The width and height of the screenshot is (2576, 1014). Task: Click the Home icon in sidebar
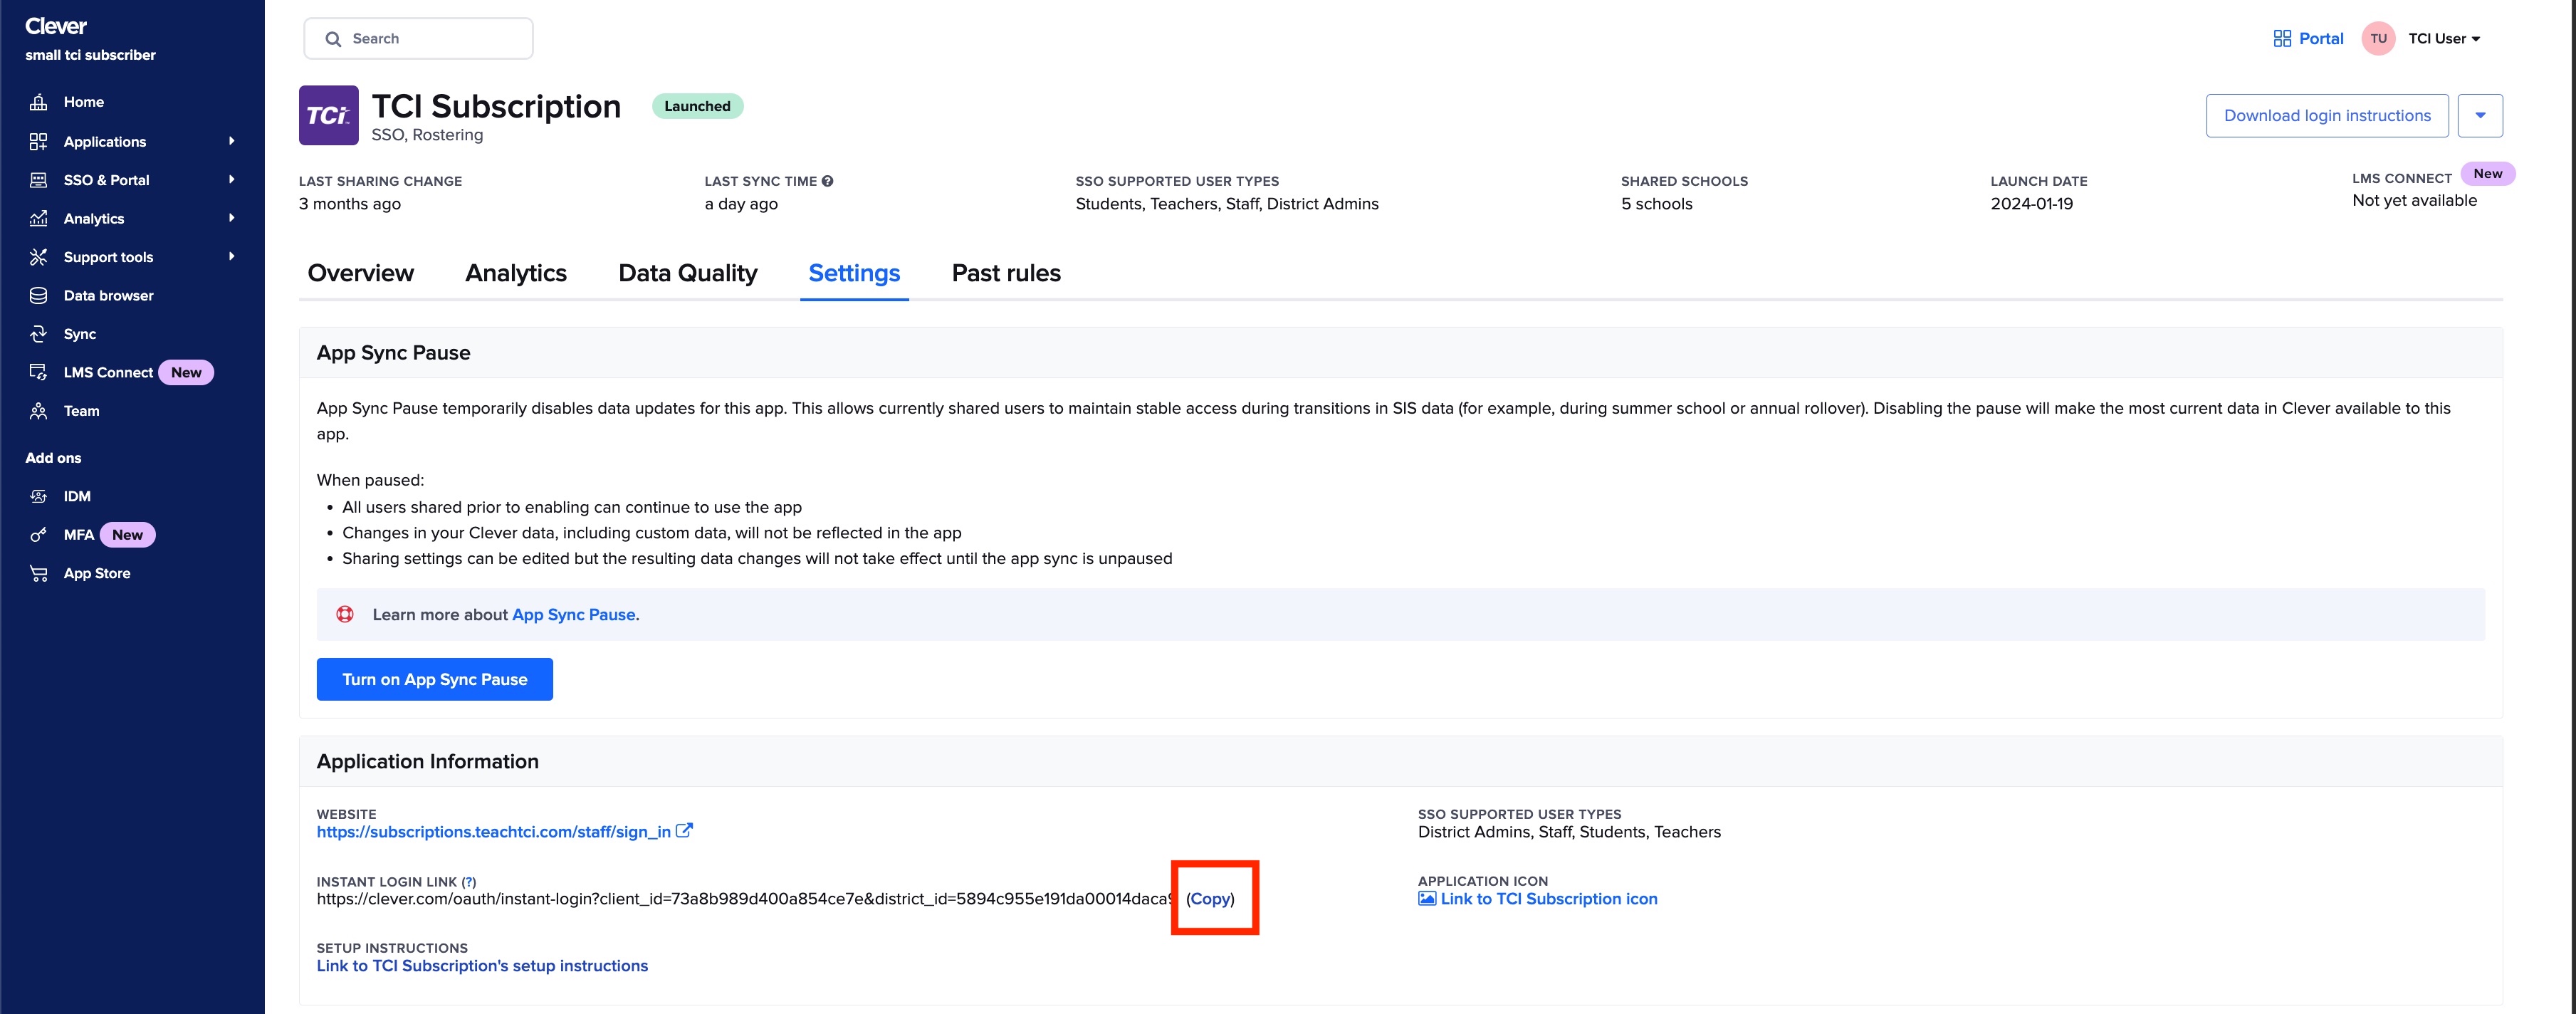pyautogui.click(x=38, y=102)
